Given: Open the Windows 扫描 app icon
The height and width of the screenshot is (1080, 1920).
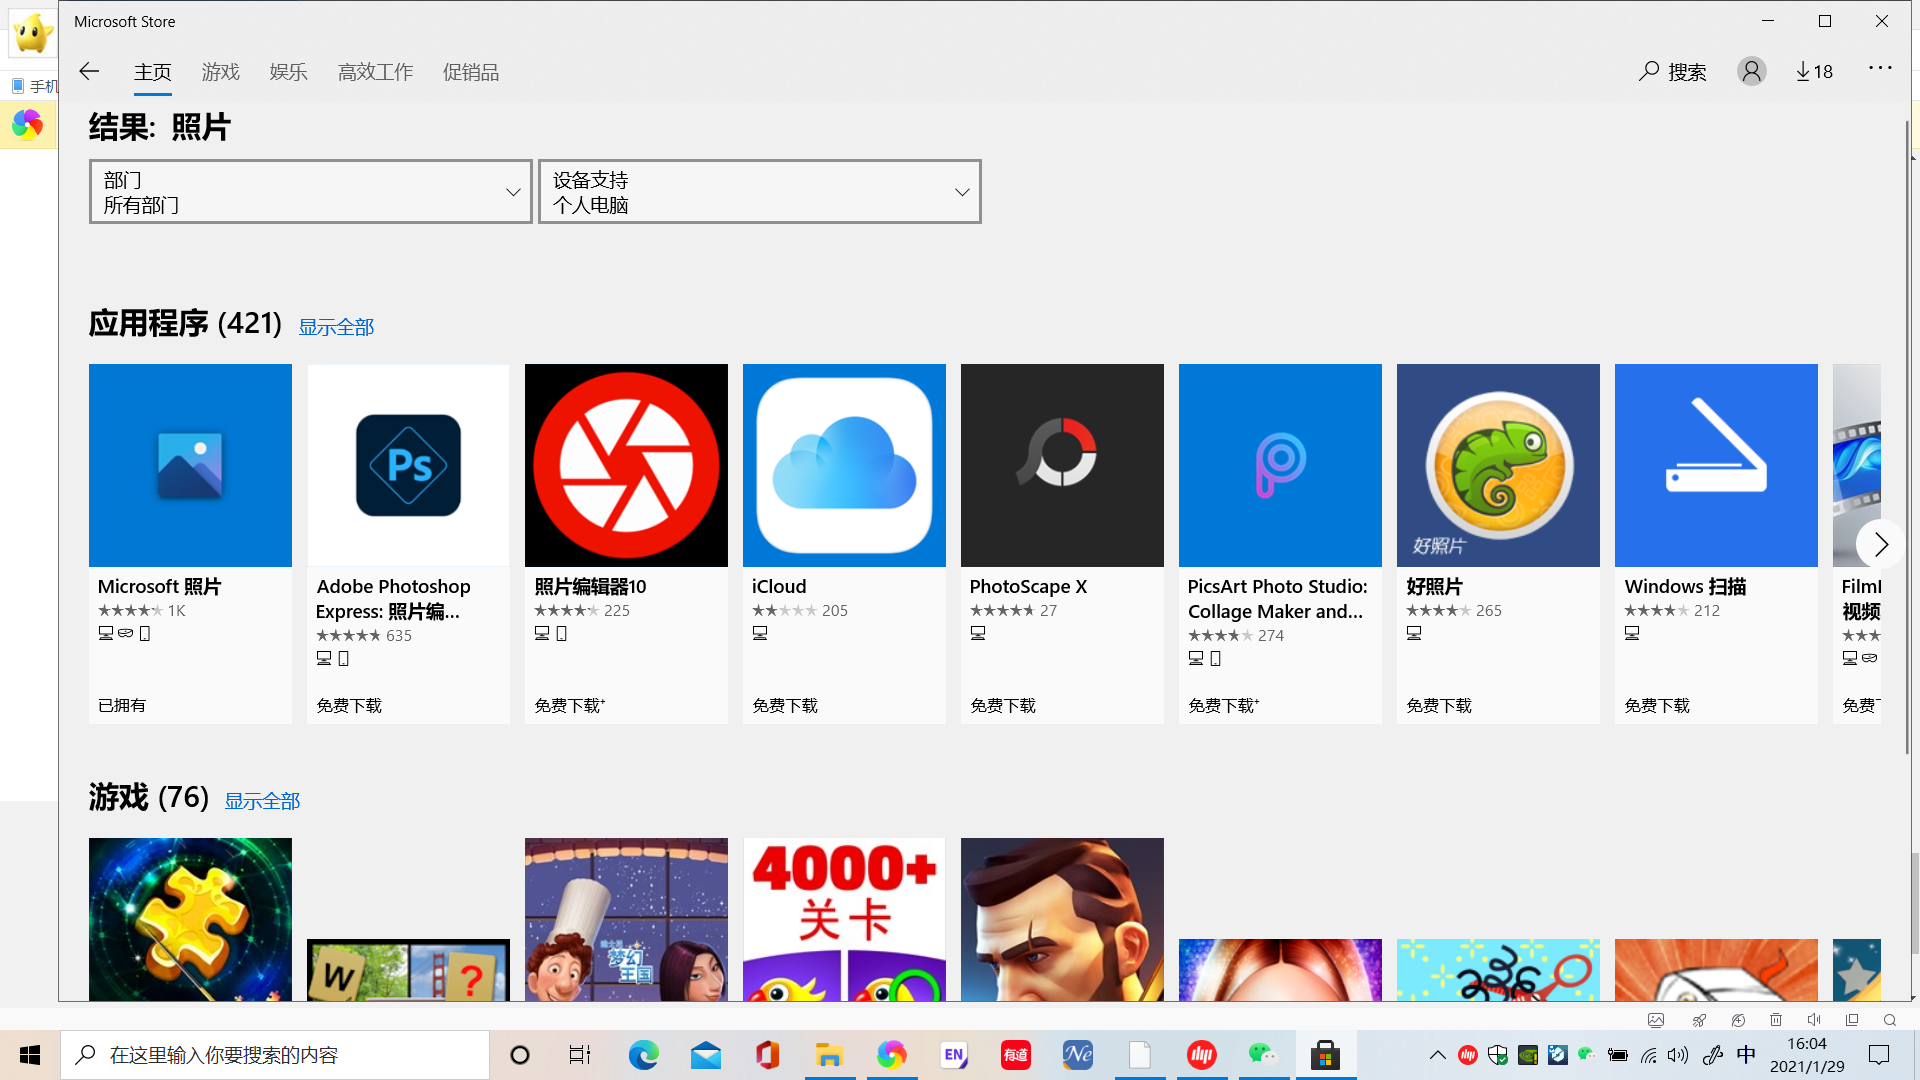Looking at the screenshot, I should pos(1716,465).
